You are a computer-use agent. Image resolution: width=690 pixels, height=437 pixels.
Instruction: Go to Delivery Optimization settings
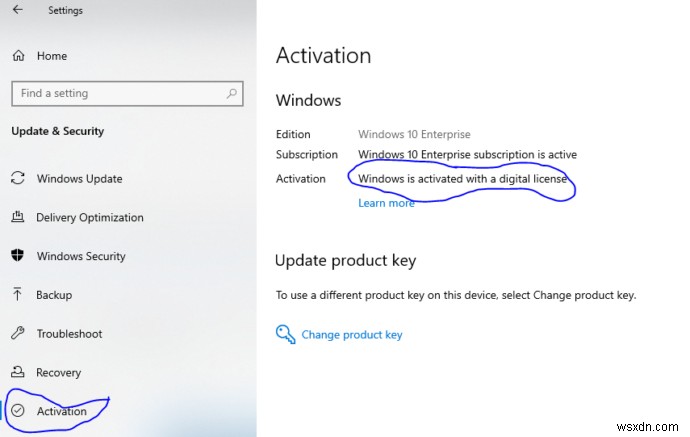pyautogui.click(x=90, y=217)
